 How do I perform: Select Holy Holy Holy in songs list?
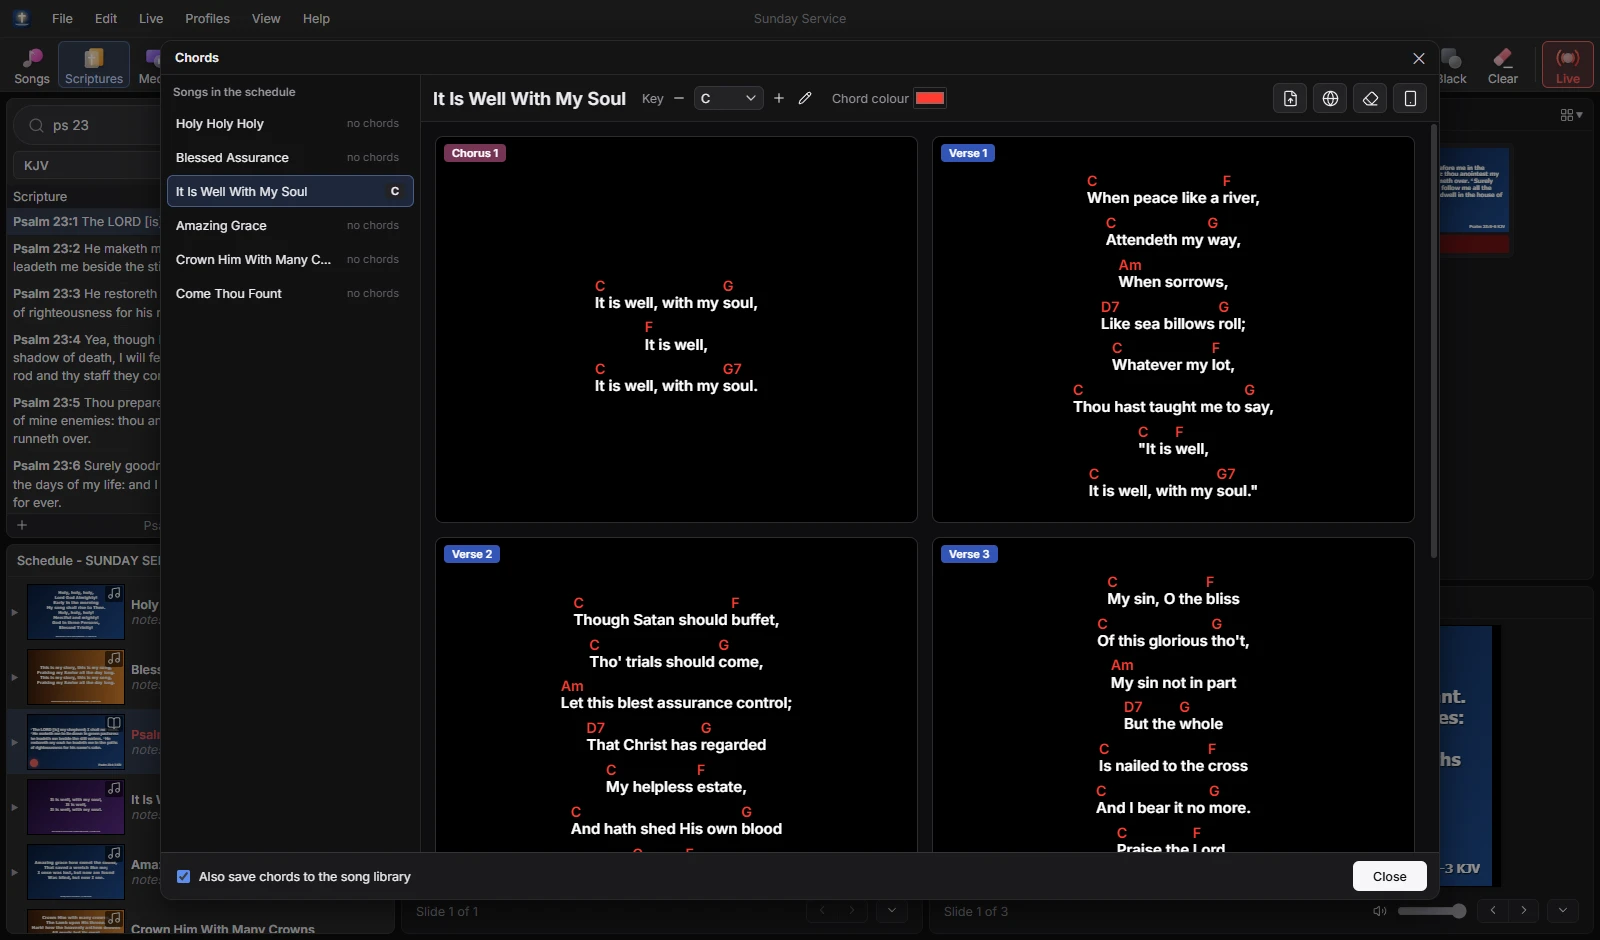coord(290,123)
